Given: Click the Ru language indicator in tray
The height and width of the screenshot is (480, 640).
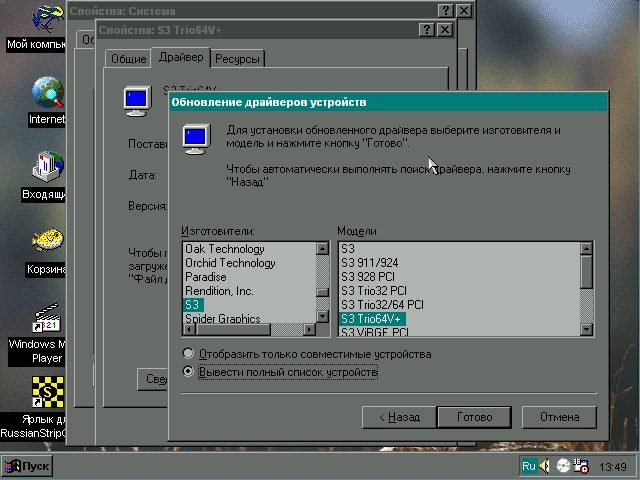Looking at the screenshot, I should point(529,466).
